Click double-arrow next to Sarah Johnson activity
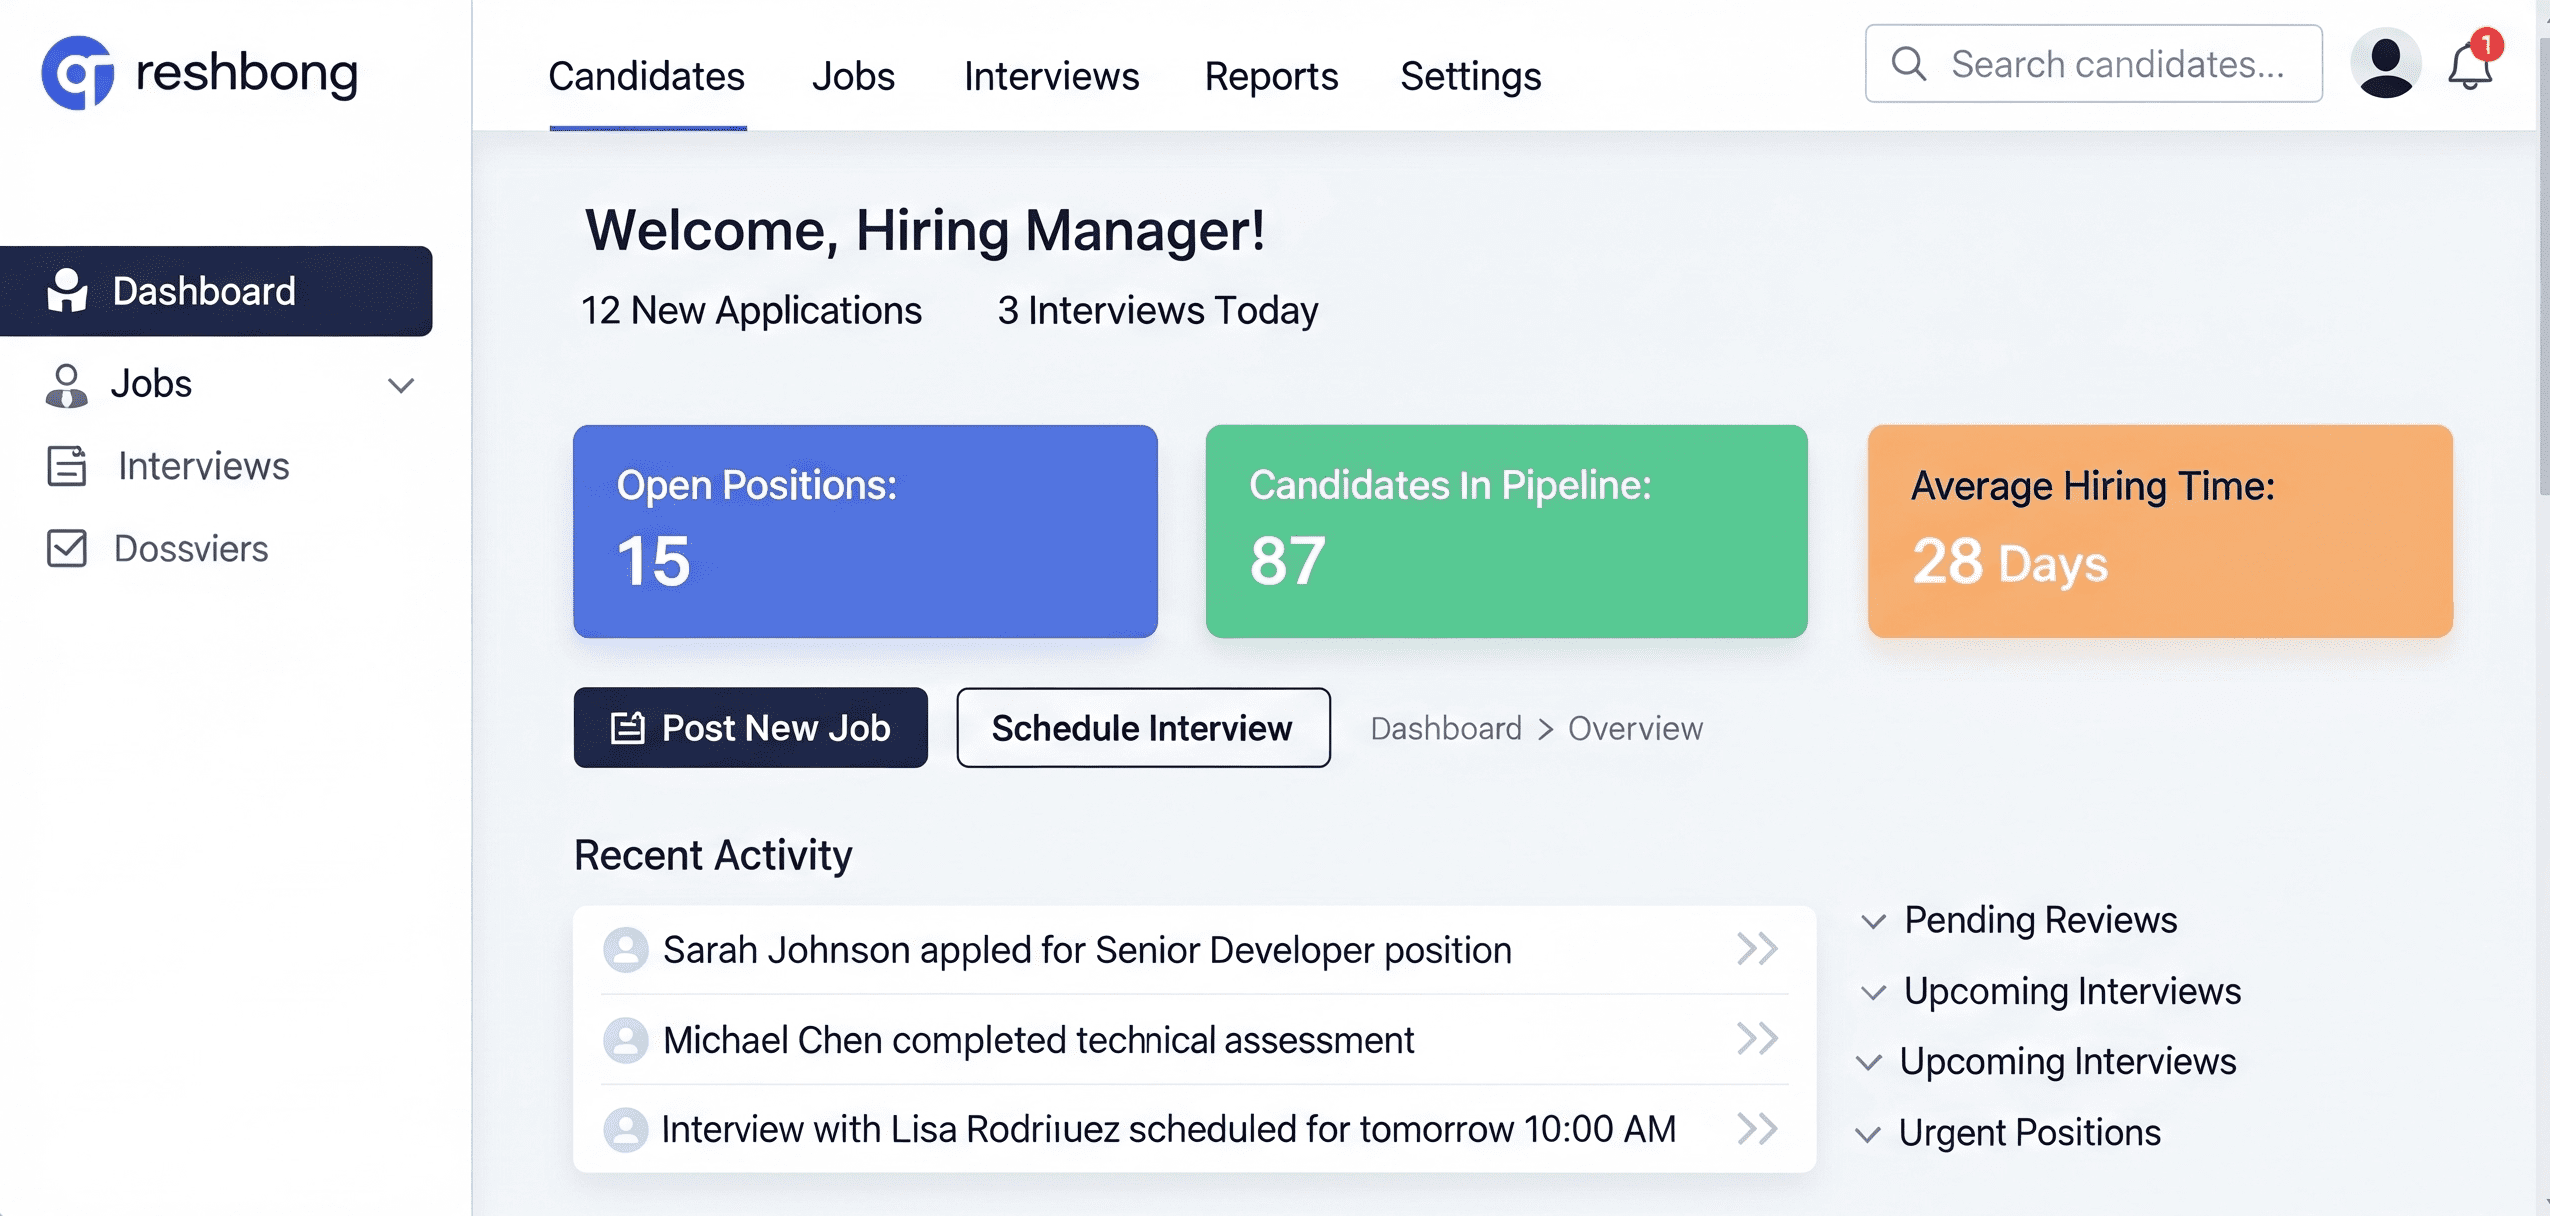Screen dimensions: 2550x1216 (x=1757, y=948)
